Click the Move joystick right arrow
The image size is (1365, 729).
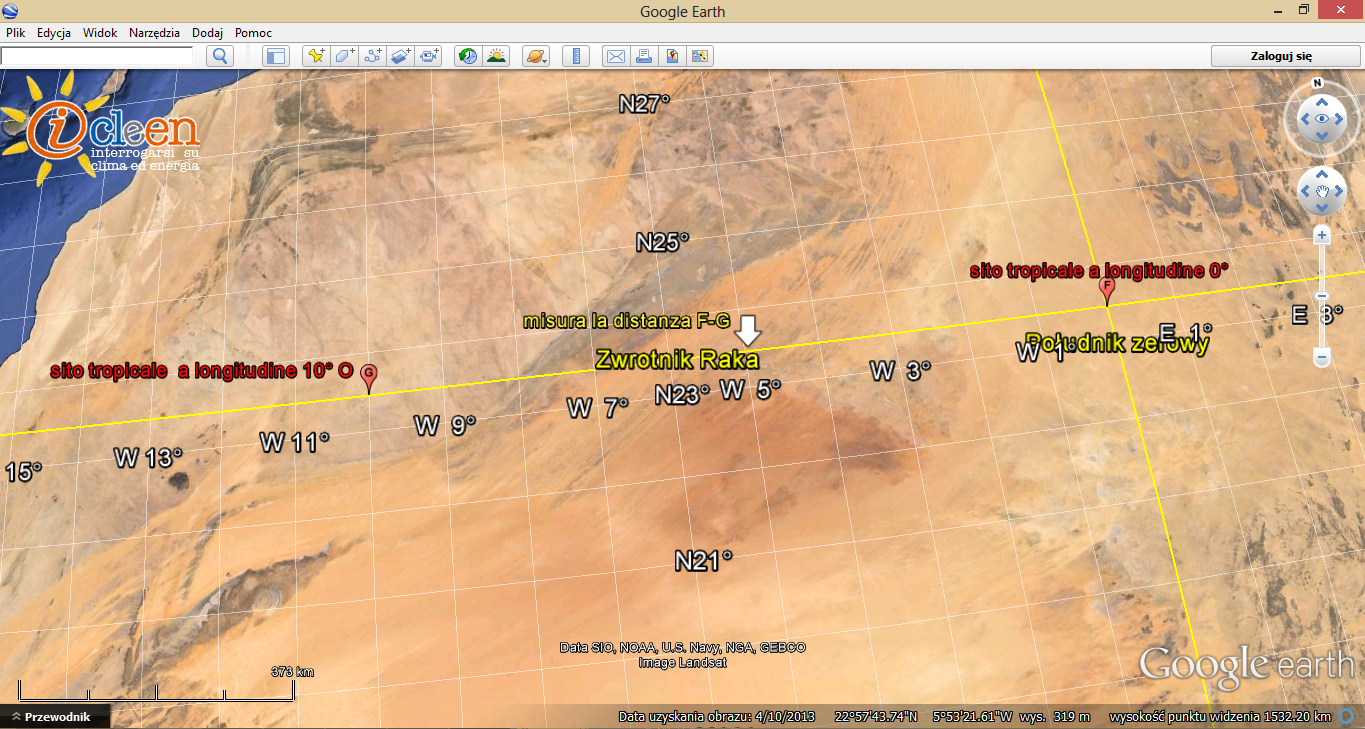1341,190
